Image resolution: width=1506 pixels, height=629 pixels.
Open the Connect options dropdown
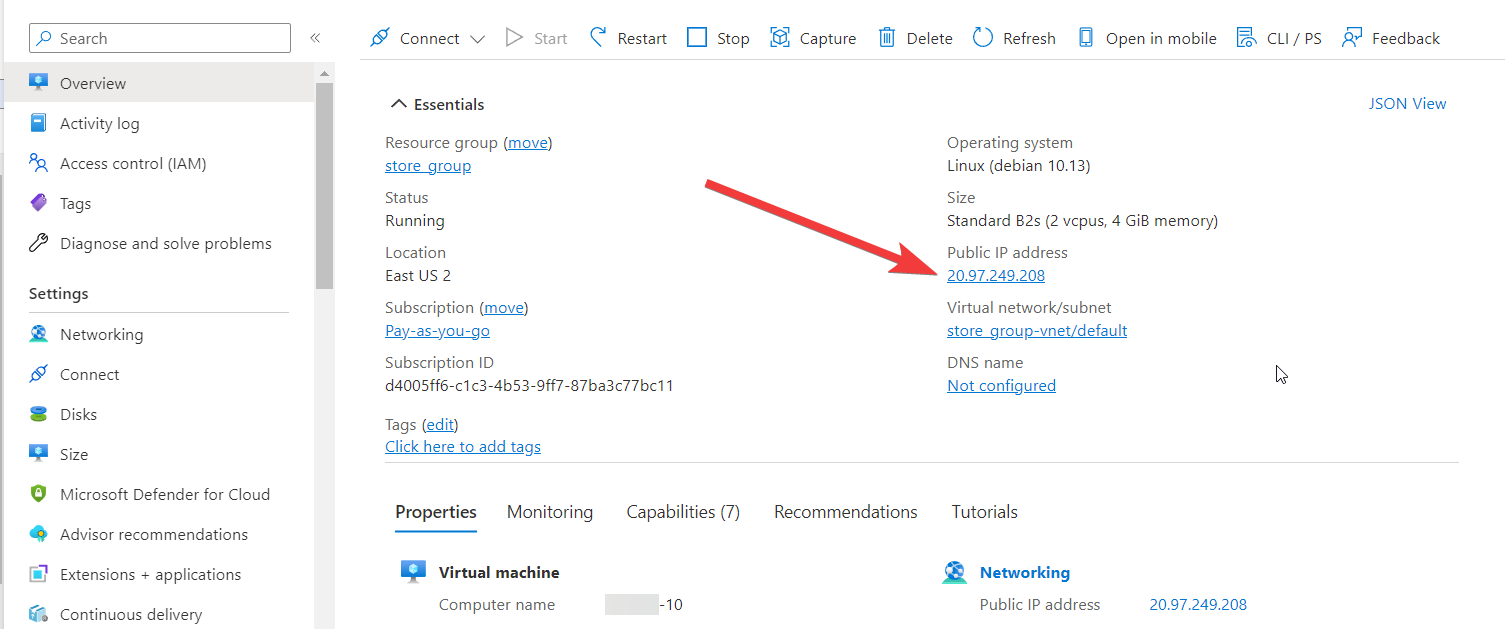pos(478,37)
